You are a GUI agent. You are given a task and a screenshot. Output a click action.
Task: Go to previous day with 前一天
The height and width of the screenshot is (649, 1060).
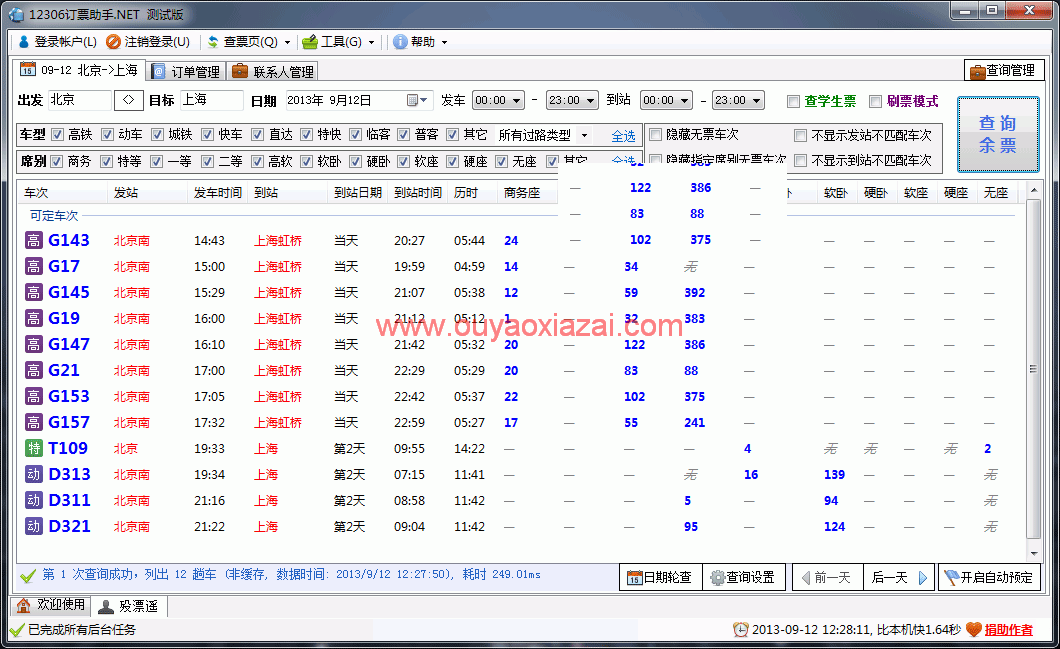coord(827,577)
